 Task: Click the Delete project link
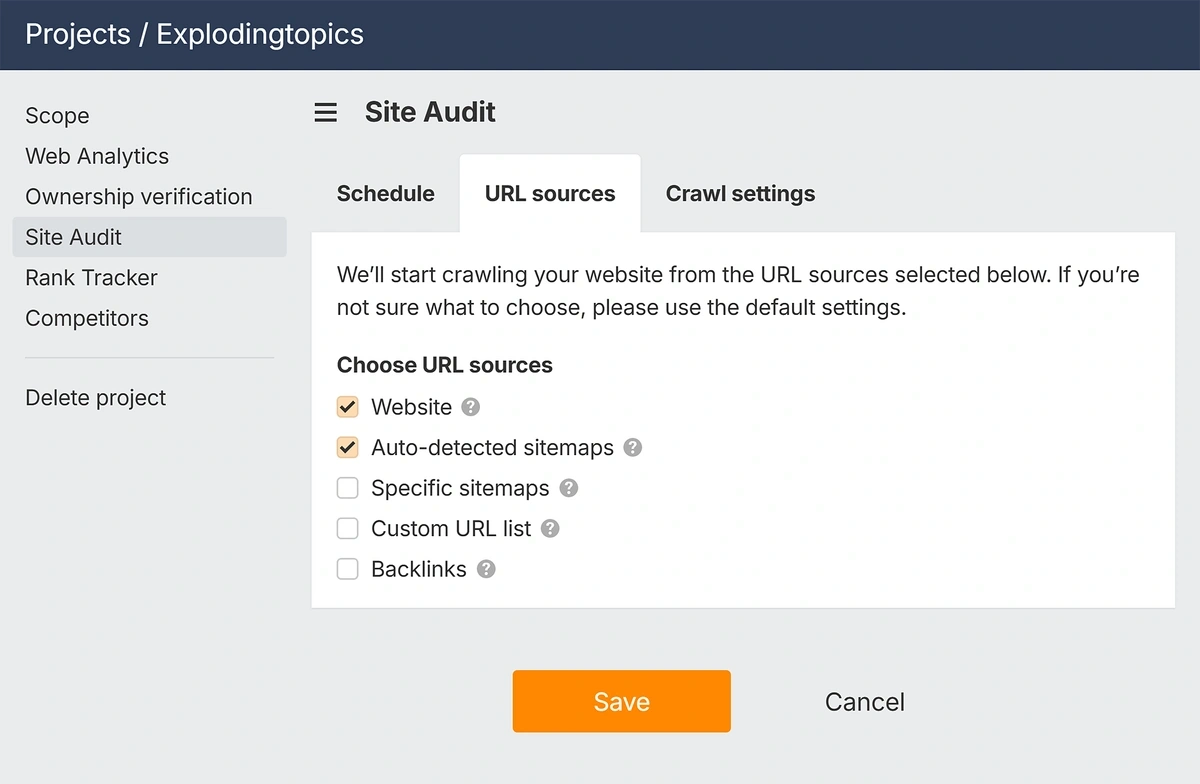click(96, 398)
